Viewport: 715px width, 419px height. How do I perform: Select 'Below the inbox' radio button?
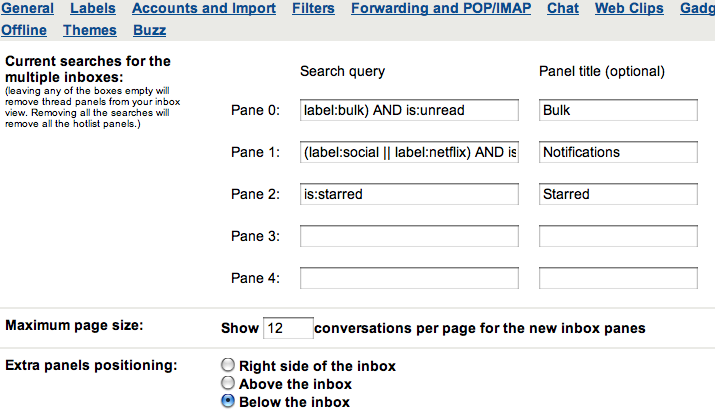pos(228,401)
